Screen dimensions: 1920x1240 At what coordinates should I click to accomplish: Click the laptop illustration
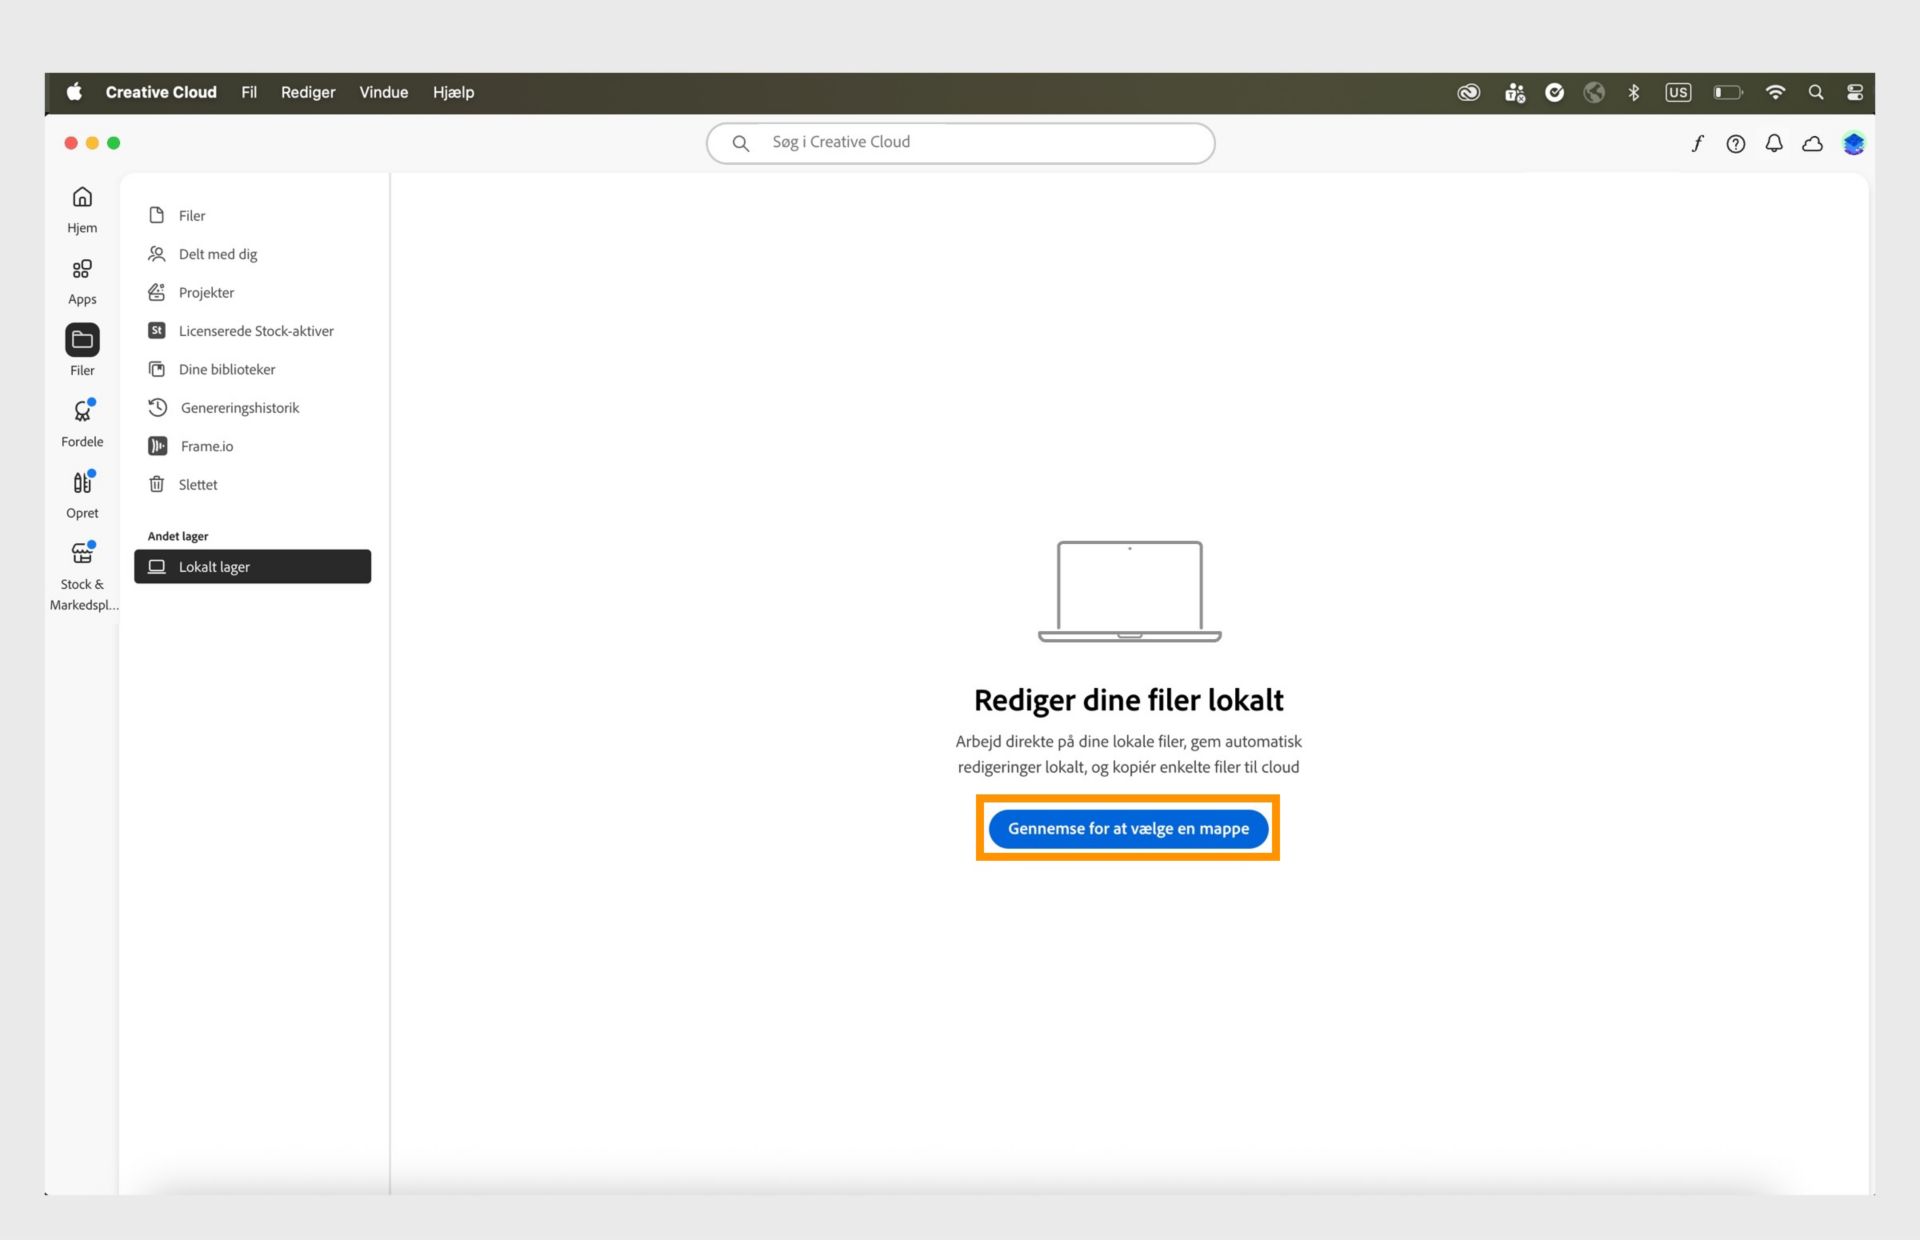tap(1129, 592)
